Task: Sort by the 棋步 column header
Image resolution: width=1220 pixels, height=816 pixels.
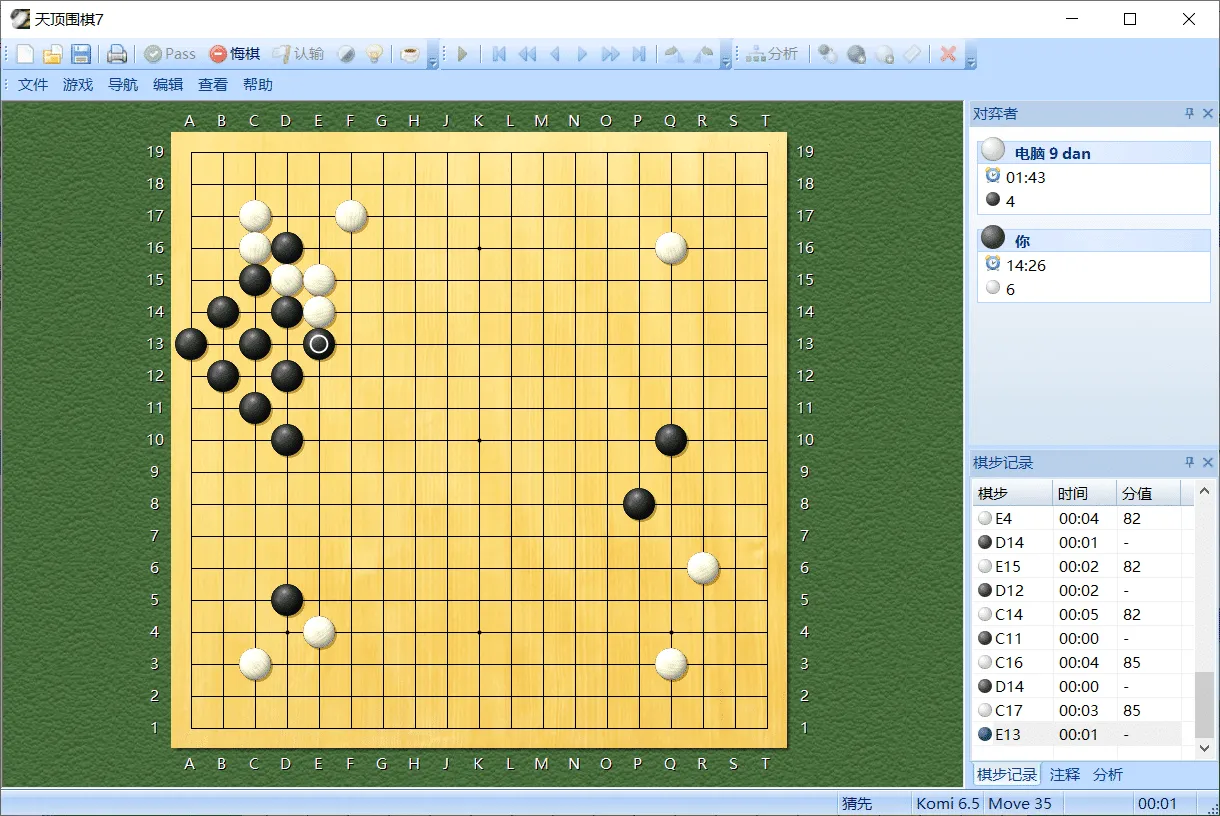Action: 1012,493
